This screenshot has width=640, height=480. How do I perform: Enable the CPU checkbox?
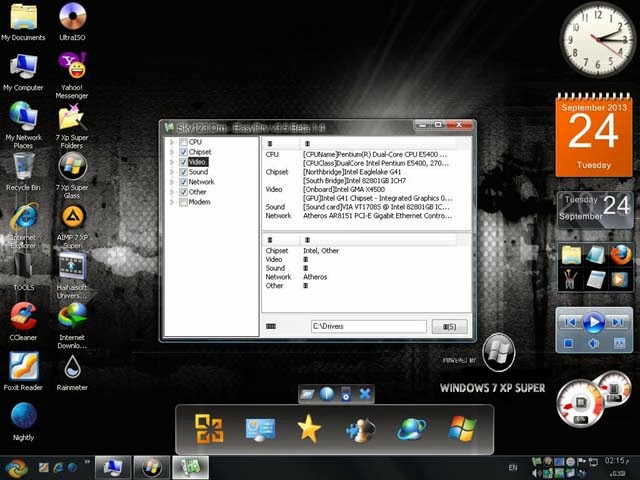coord(183,142)
